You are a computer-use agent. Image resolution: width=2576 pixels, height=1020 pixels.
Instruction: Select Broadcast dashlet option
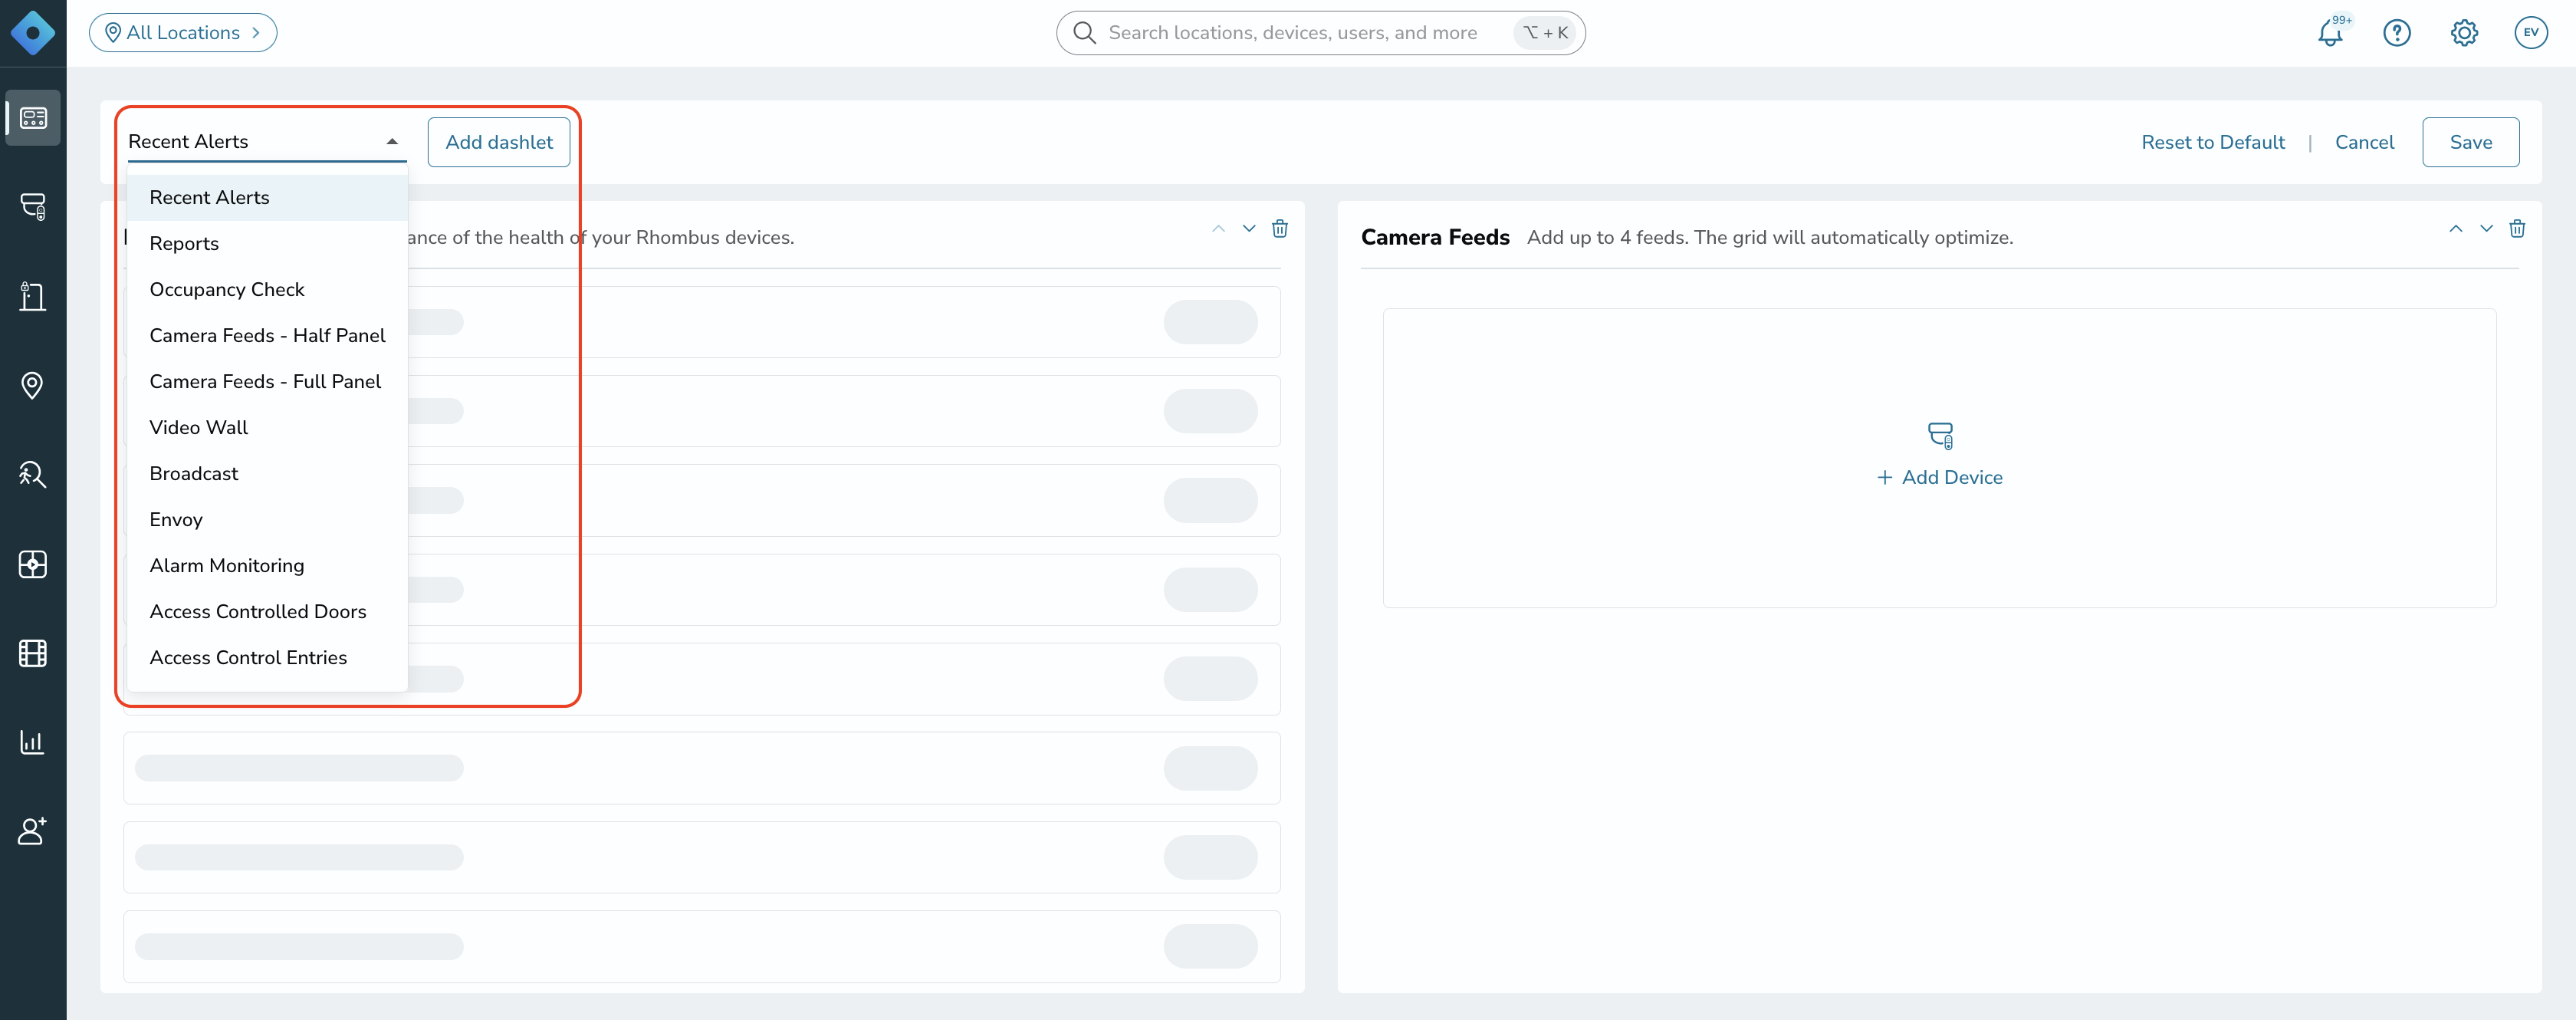click(x=268, y=474)
